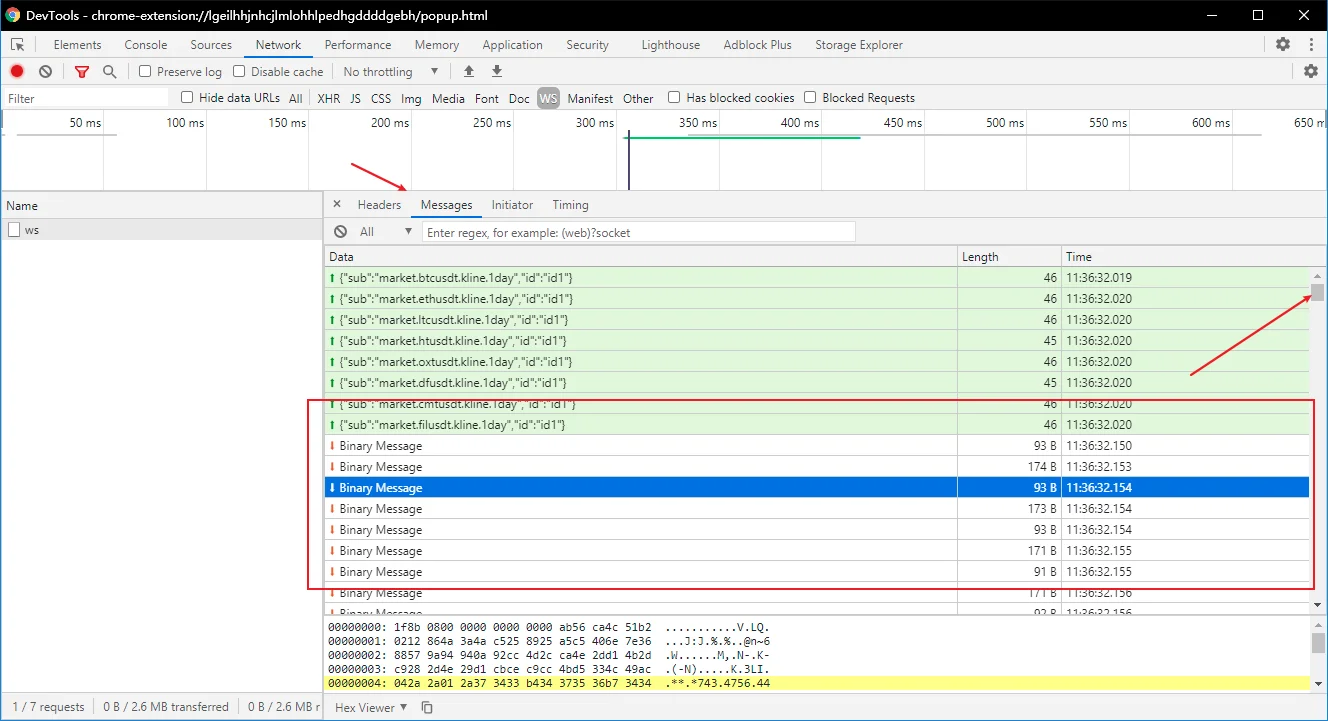Select 173 B Binary Message row

coord(817,509)
